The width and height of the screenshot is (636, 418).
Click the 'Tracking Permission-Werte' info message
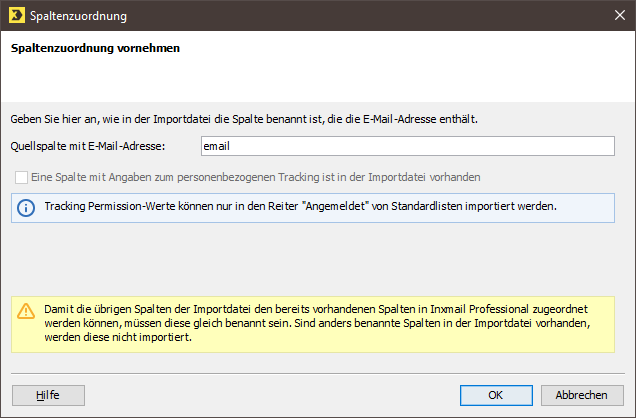pyautogui.click(x=301, y=206)
